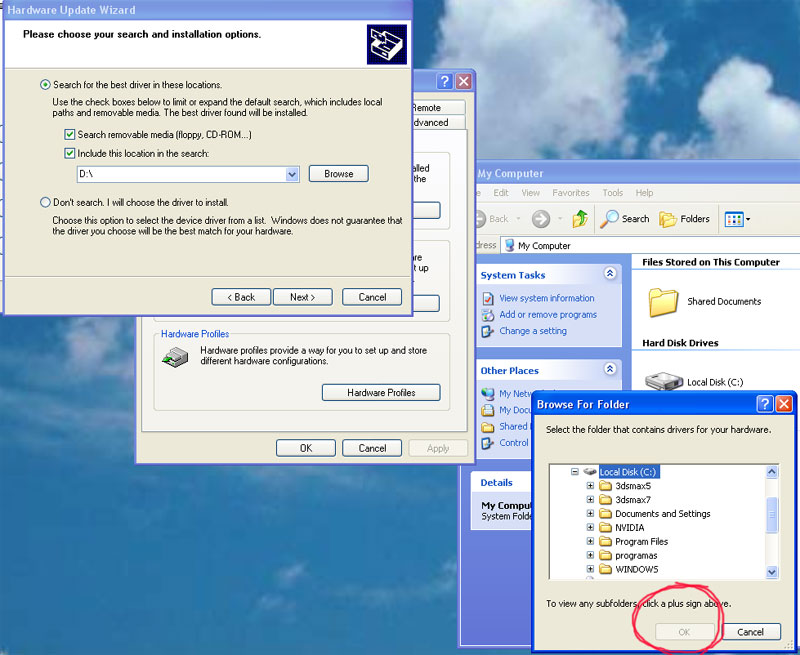
Task: Open the Edit menu in My Computer
Action: click(x=501, y=193)
